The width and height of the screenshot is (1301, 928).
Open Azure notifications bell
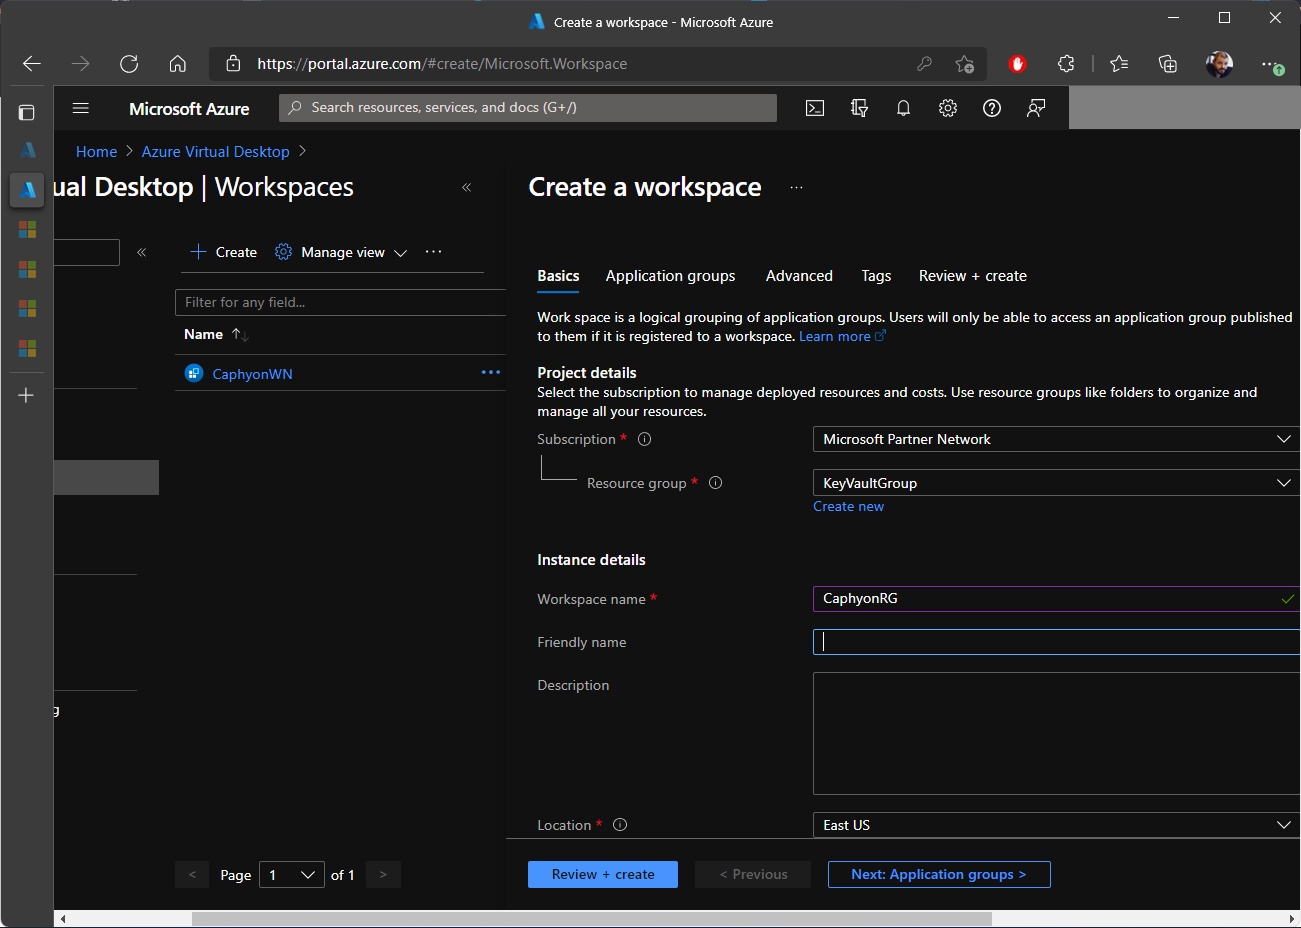903,108
